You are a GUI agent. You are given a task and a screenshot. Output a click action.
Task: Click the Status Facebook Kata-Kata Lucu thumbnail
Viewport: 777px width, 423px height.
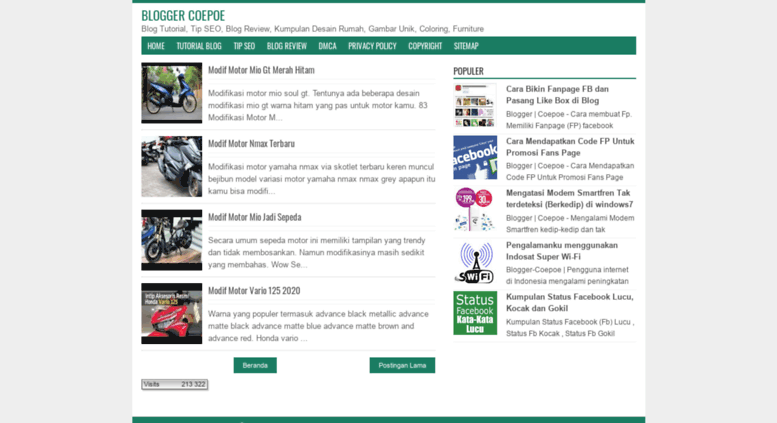pyautogui.click(x=475, y=313)
